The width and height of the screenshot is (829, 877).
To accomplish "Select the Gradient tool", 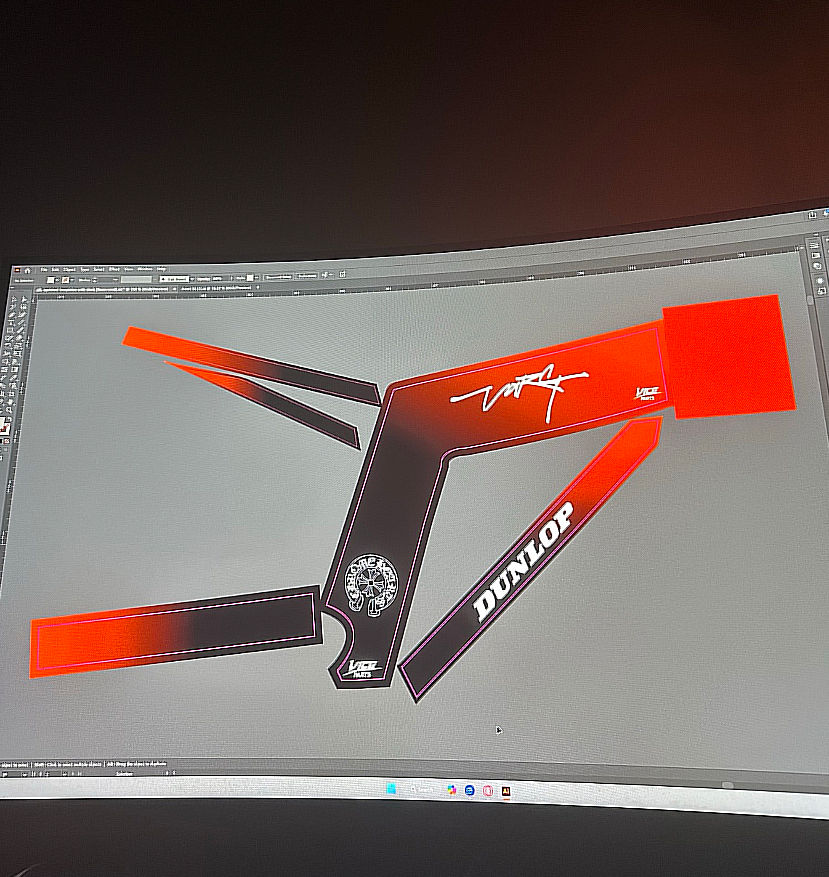I will pyautogui.click(x=15, y=370).
